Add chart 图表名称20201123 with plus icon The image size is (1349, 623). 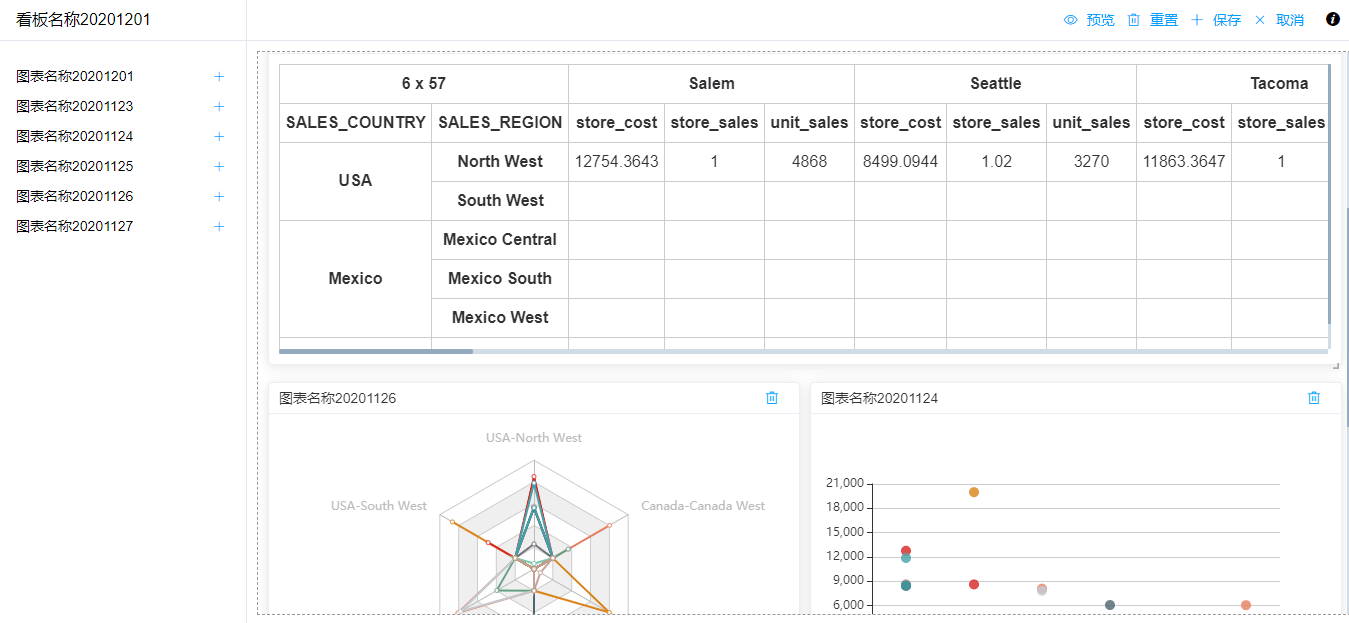click(219, 106)
